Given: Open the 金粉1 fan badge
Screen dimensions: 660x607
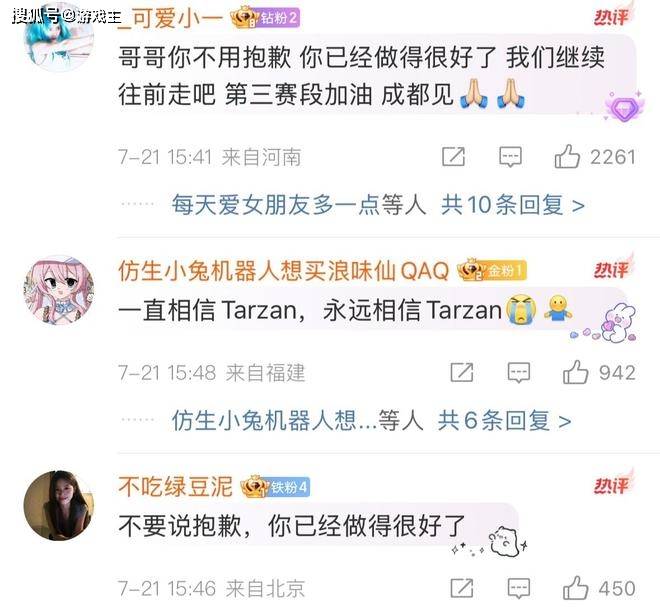Looking at the screenshot, I should coord(492,270).
